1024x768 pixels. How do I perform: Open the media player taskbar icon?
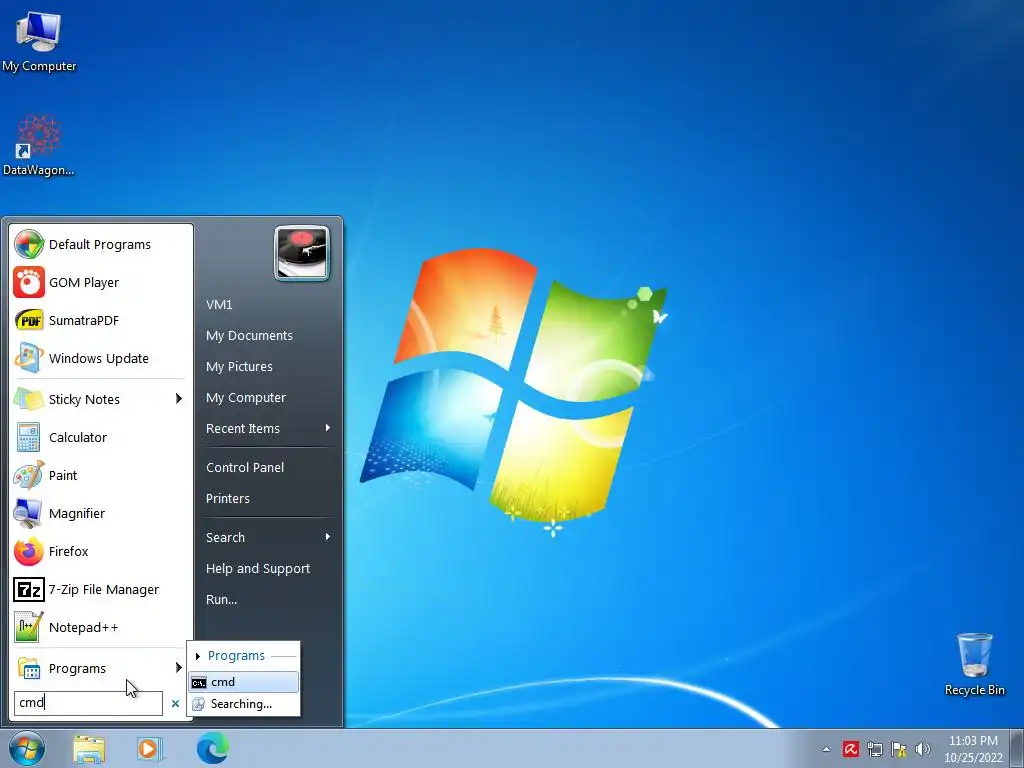tap(150, 748)
